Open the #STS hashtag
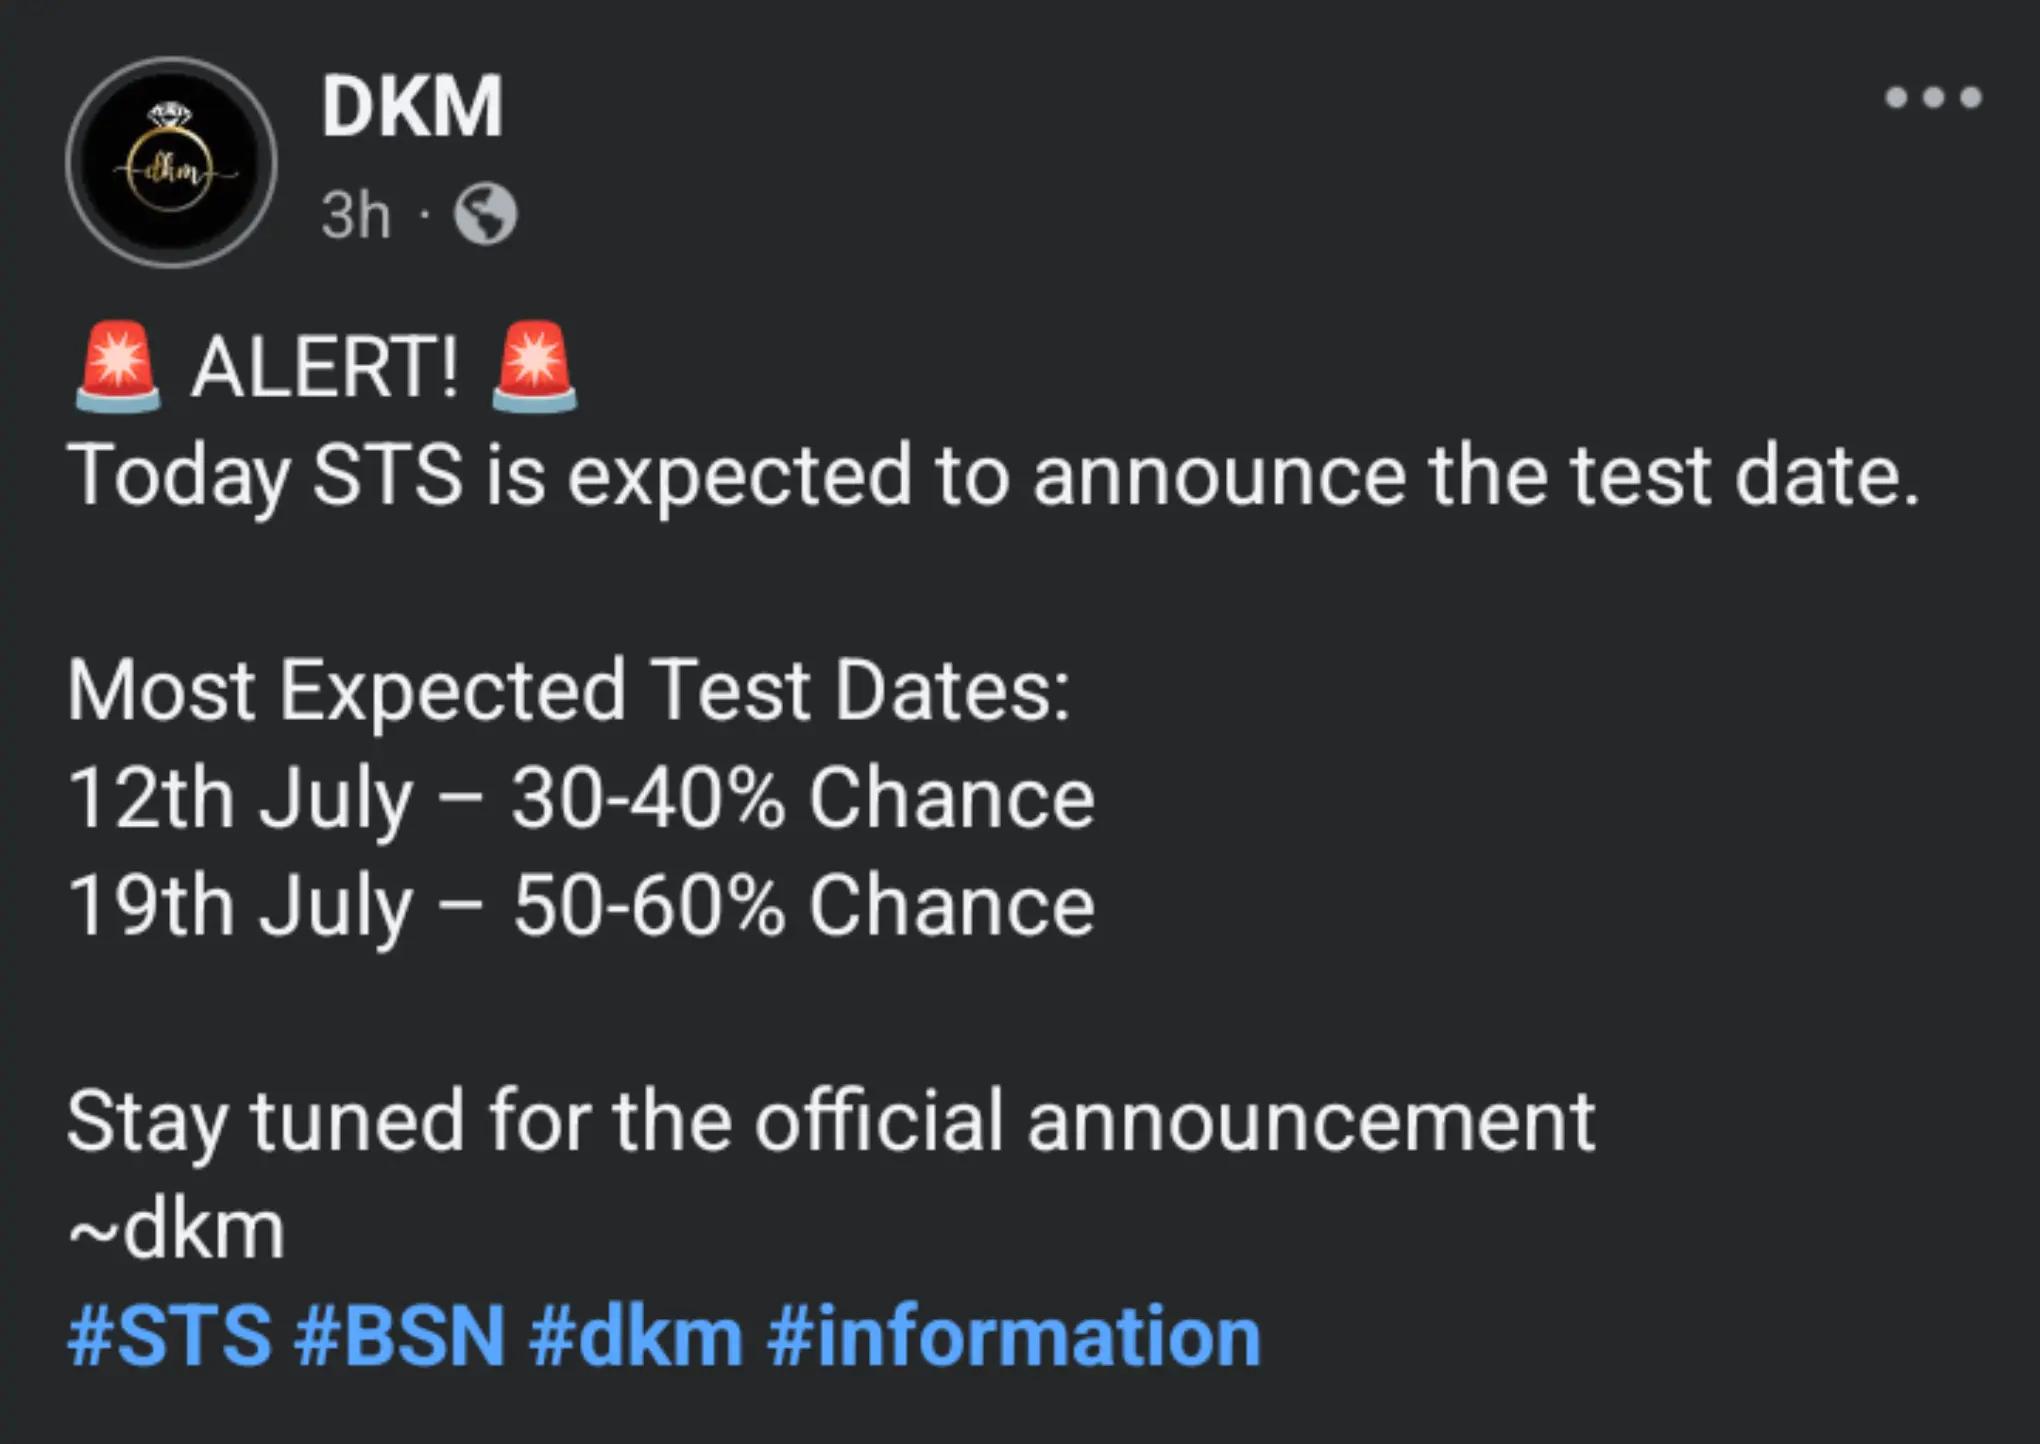Viewport: 2040px width, 1444px height. pos(169,1336)
